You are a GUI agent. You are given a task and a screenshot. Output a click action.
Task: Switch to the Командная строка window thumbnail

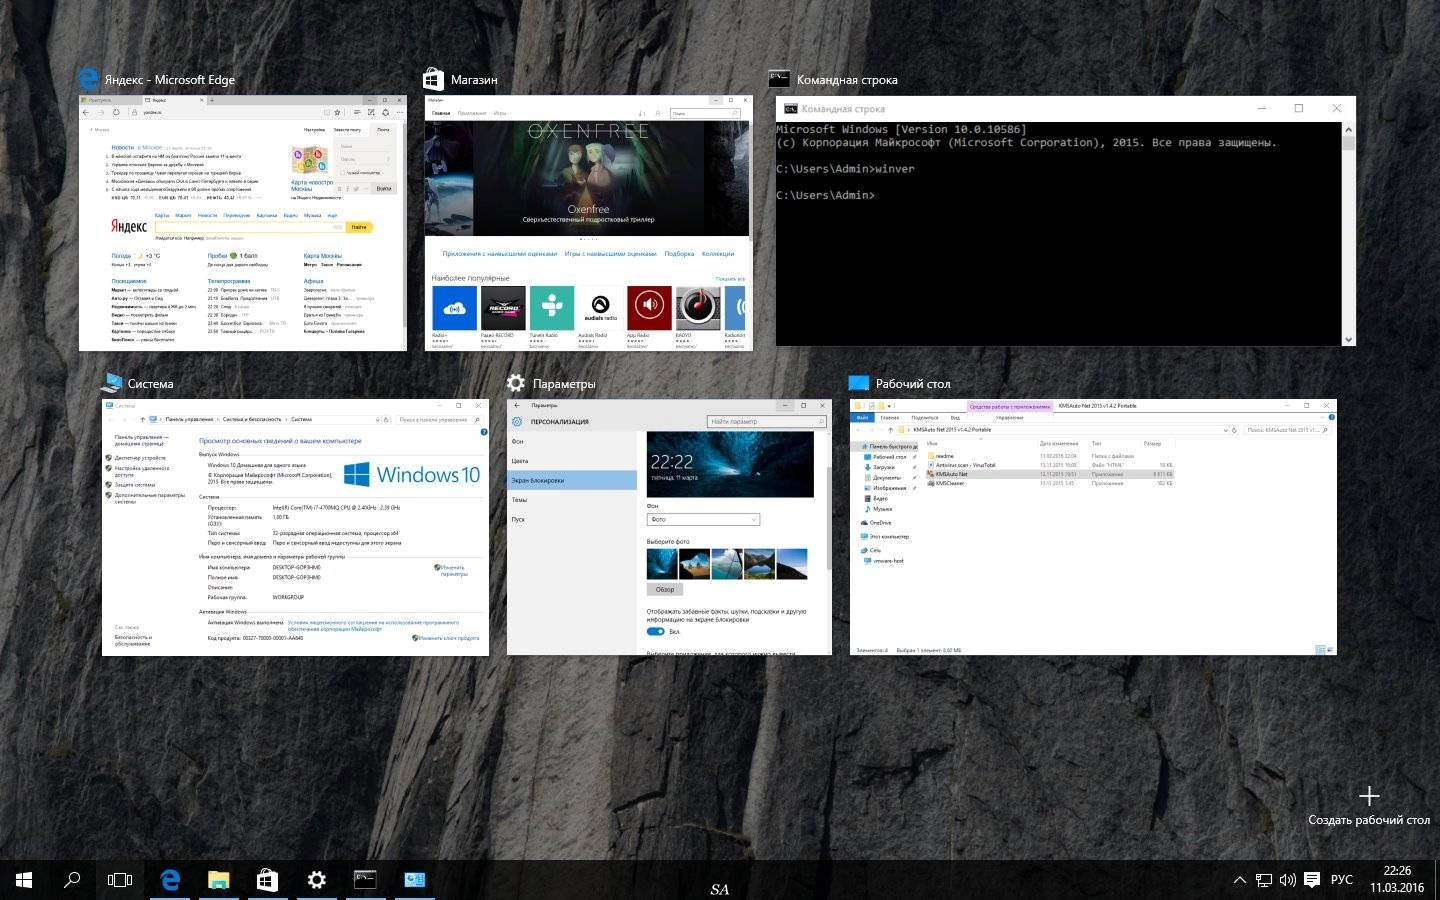point(1066,221)
